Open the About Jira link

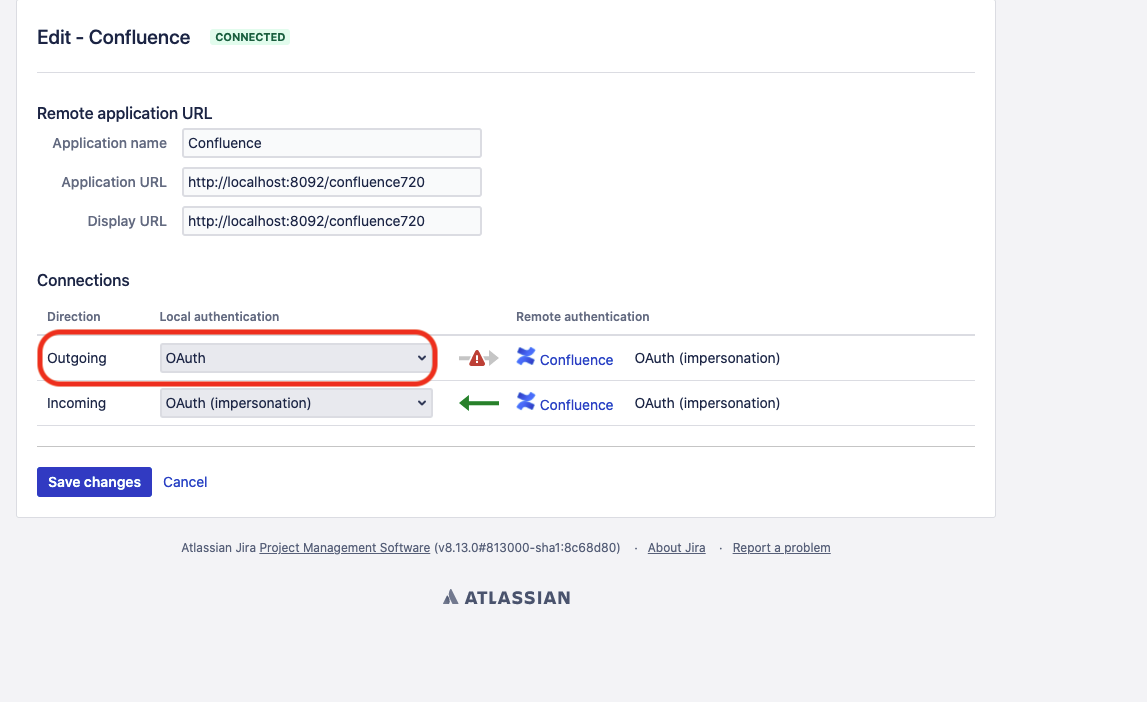click(x=677, y=548)
